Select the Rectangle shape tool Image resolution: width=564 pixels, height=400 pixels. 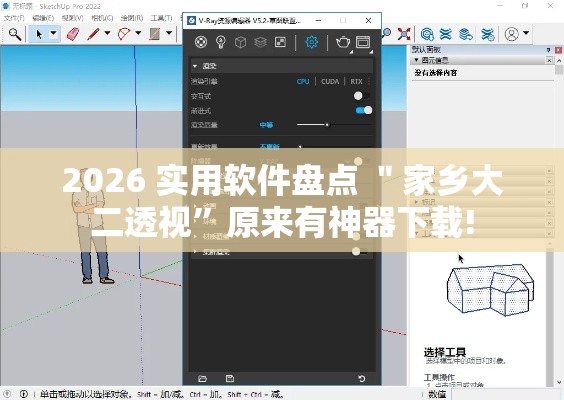click(x=155, y=34)
